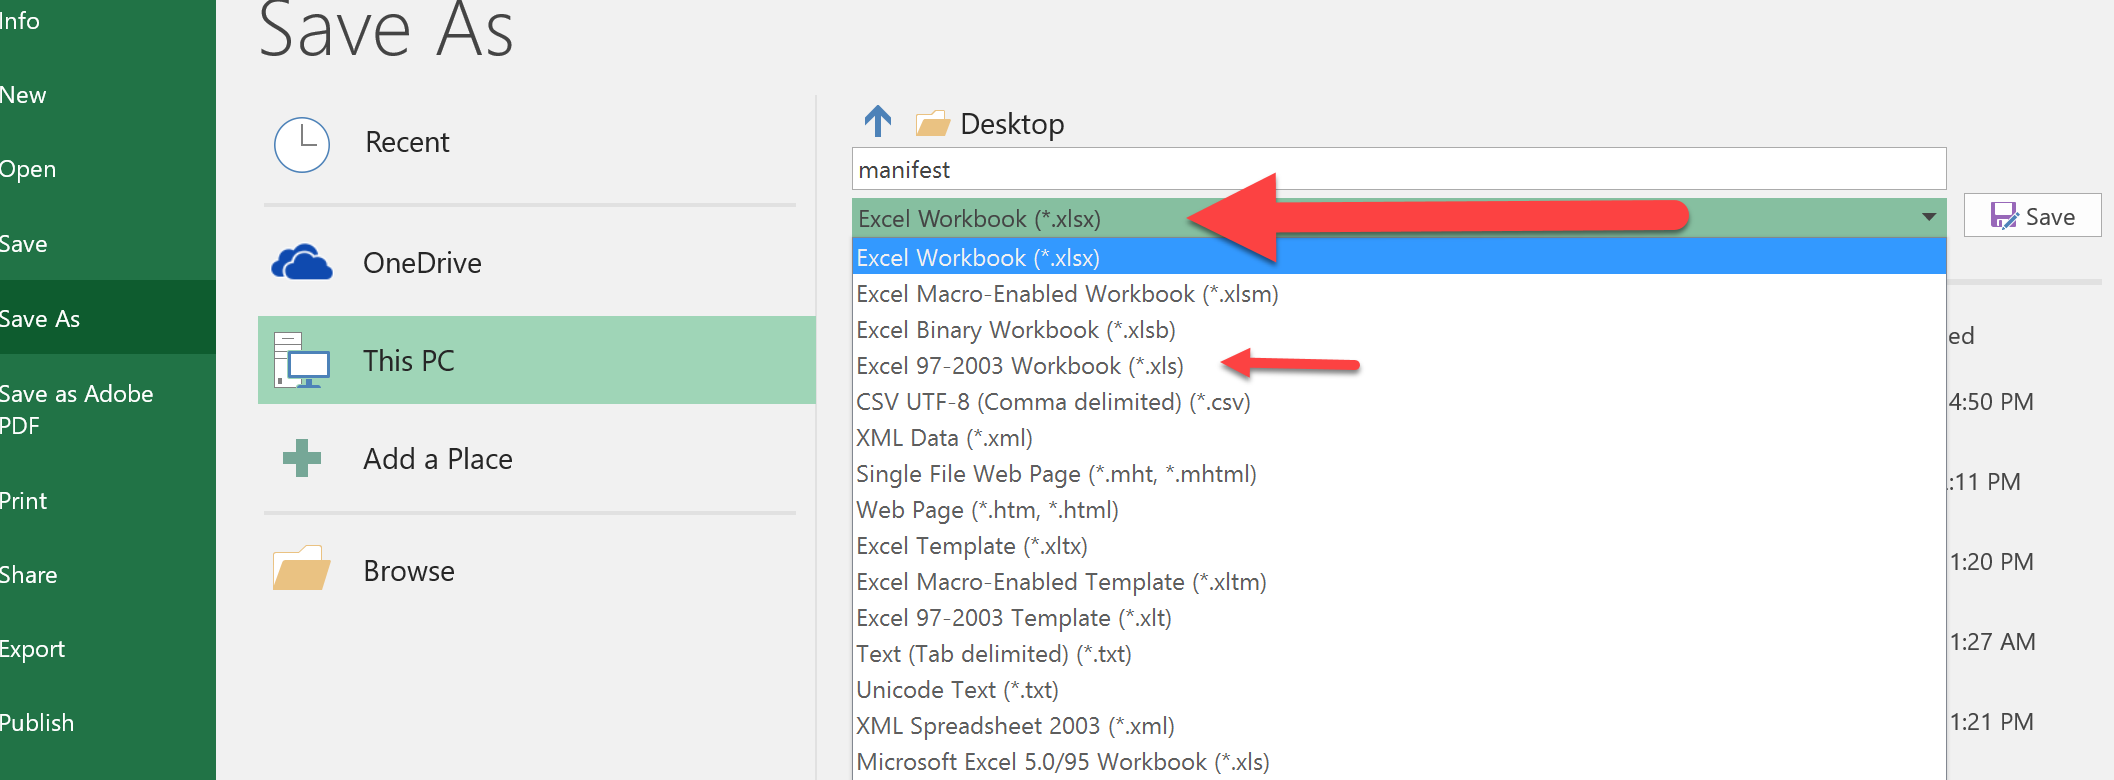The height and width of the screenshot is (780, 2114).
Task: Open the file type dropdown arrow
Action: tap(1929, 217)
